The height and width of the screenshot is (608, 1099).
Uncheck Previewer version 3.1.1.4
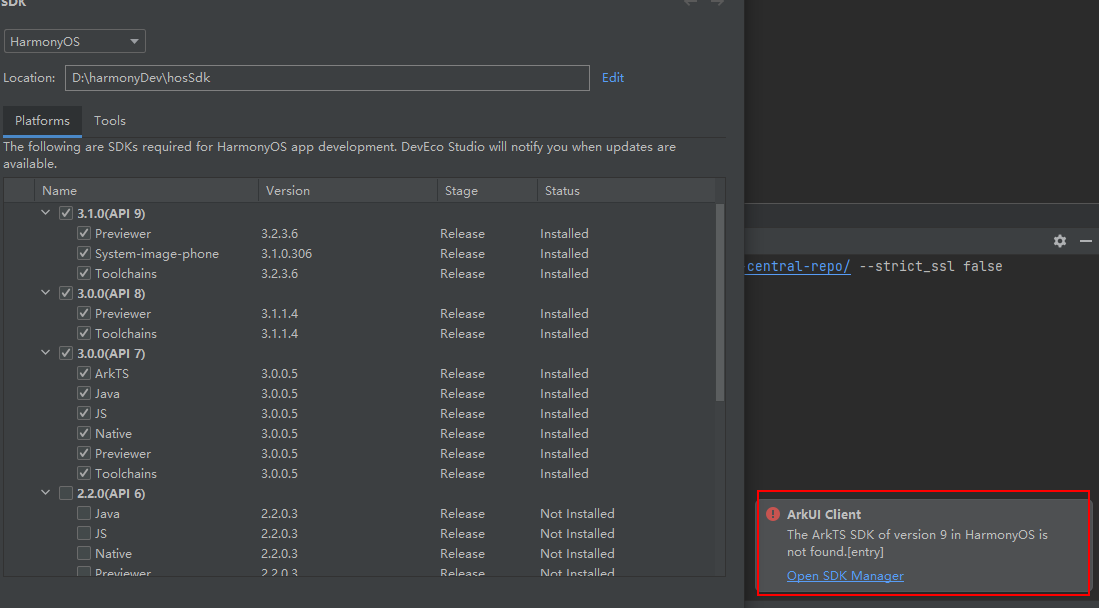click(84, 313)
